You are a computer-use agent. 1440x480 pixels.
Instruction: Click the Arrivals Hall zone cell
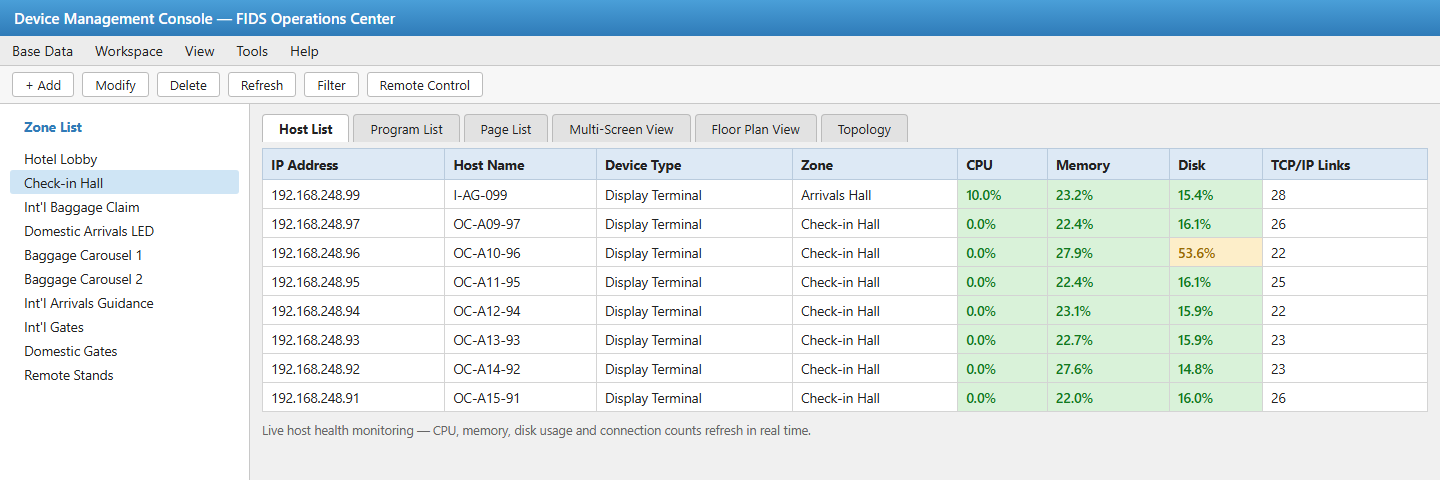pyautogui.click(x=875, y=195)
